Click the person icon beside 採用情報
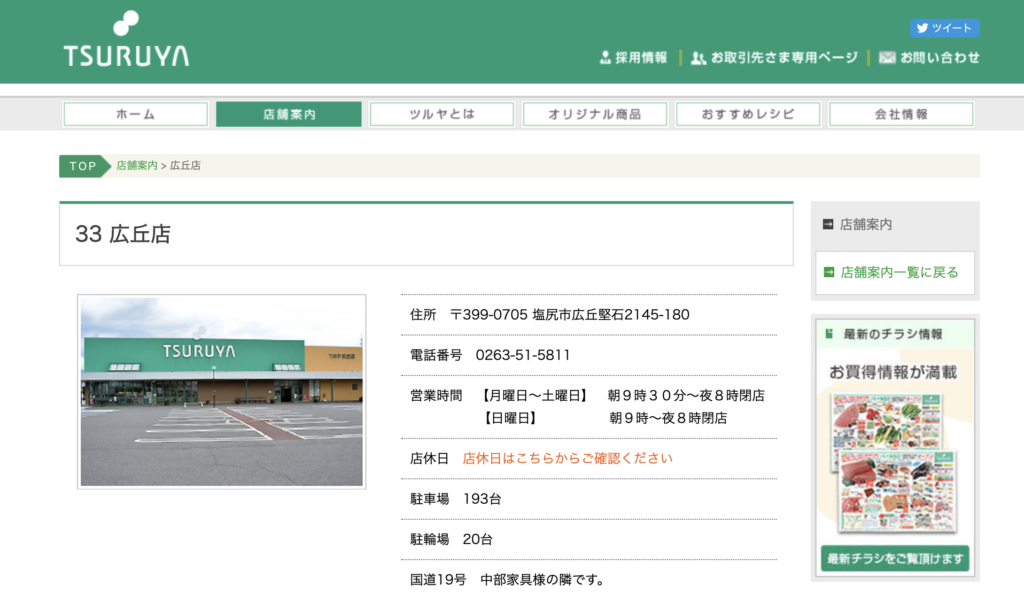 [605, 57]
